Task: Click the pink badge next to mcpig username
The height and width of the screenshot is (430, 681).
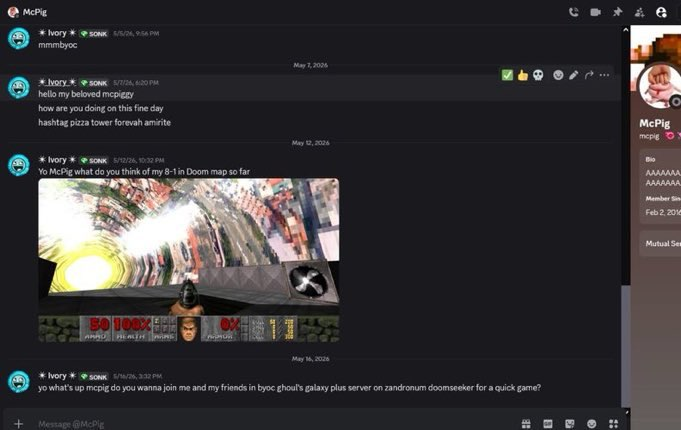Action: tap(670, 136)
